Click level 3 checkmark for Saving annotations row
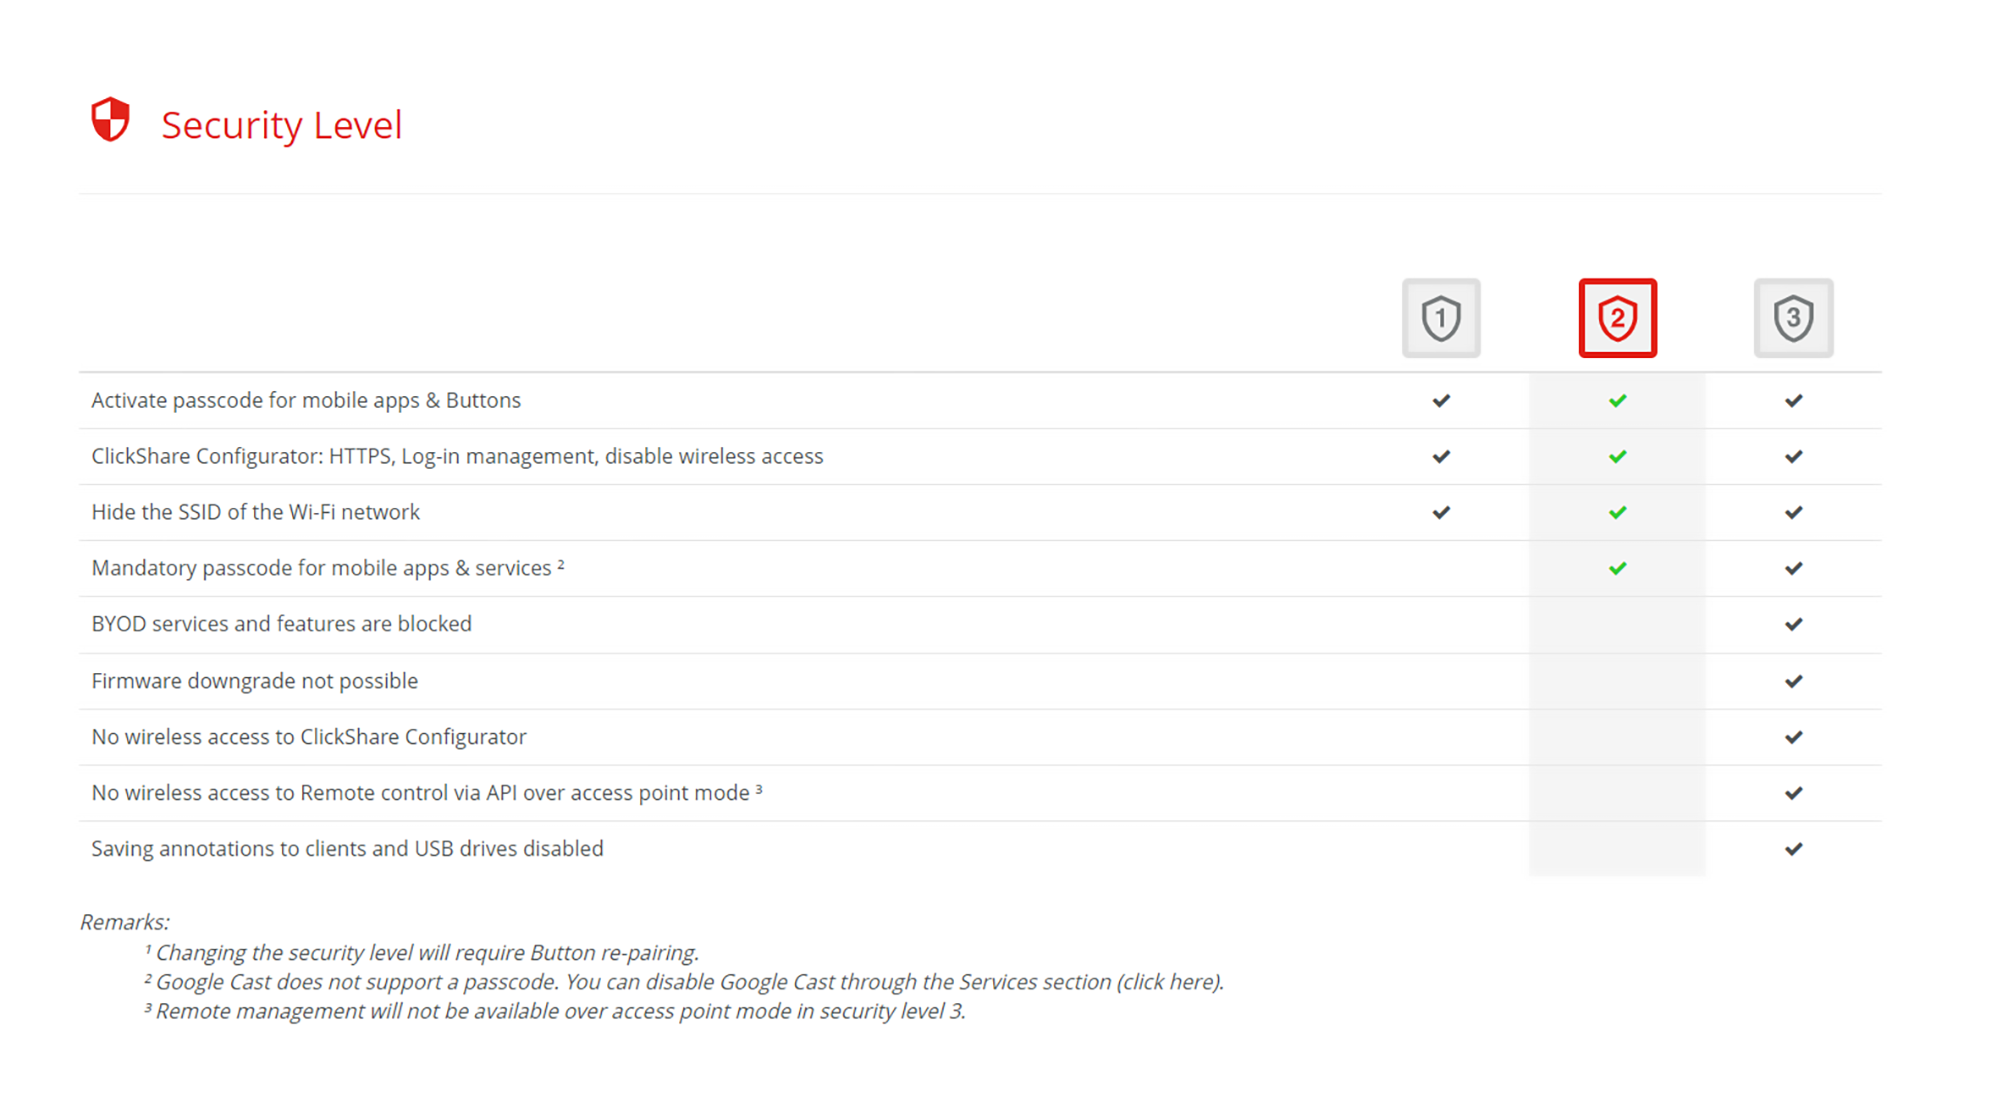The width and height of the screenshot is (2008, 1119). [x=1793, y=850]
